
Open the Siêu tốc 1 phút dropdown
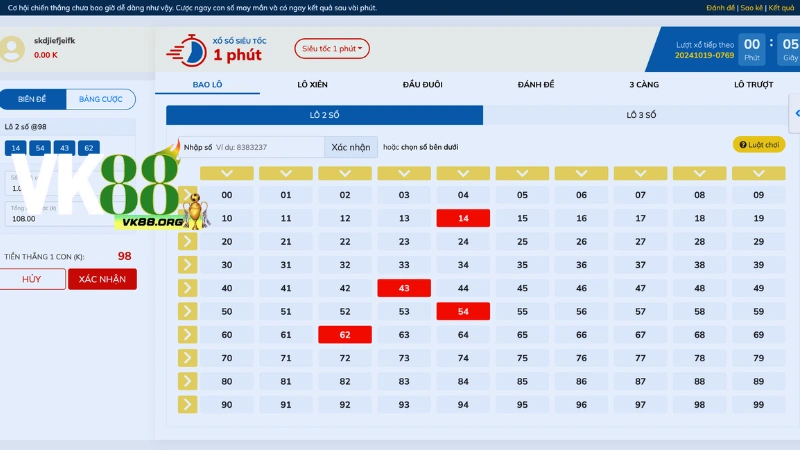click(332, 48)
